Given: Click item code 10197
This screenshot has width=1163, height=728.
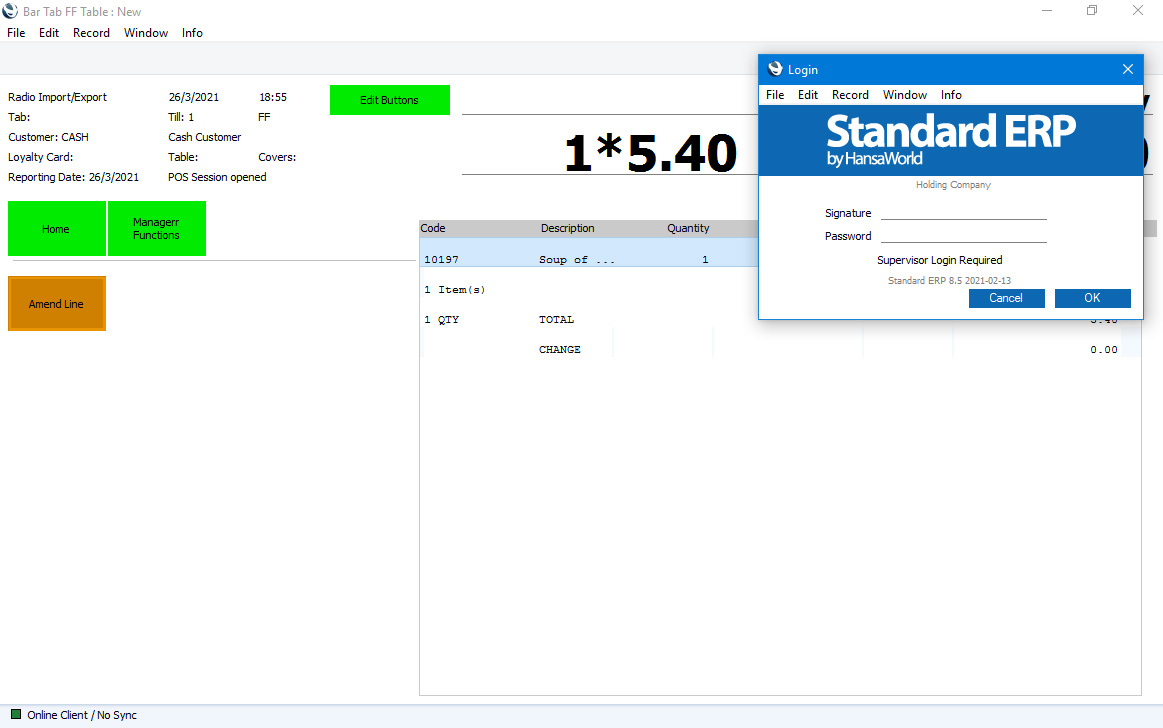Looking at the screenshot, I should 441,259.
